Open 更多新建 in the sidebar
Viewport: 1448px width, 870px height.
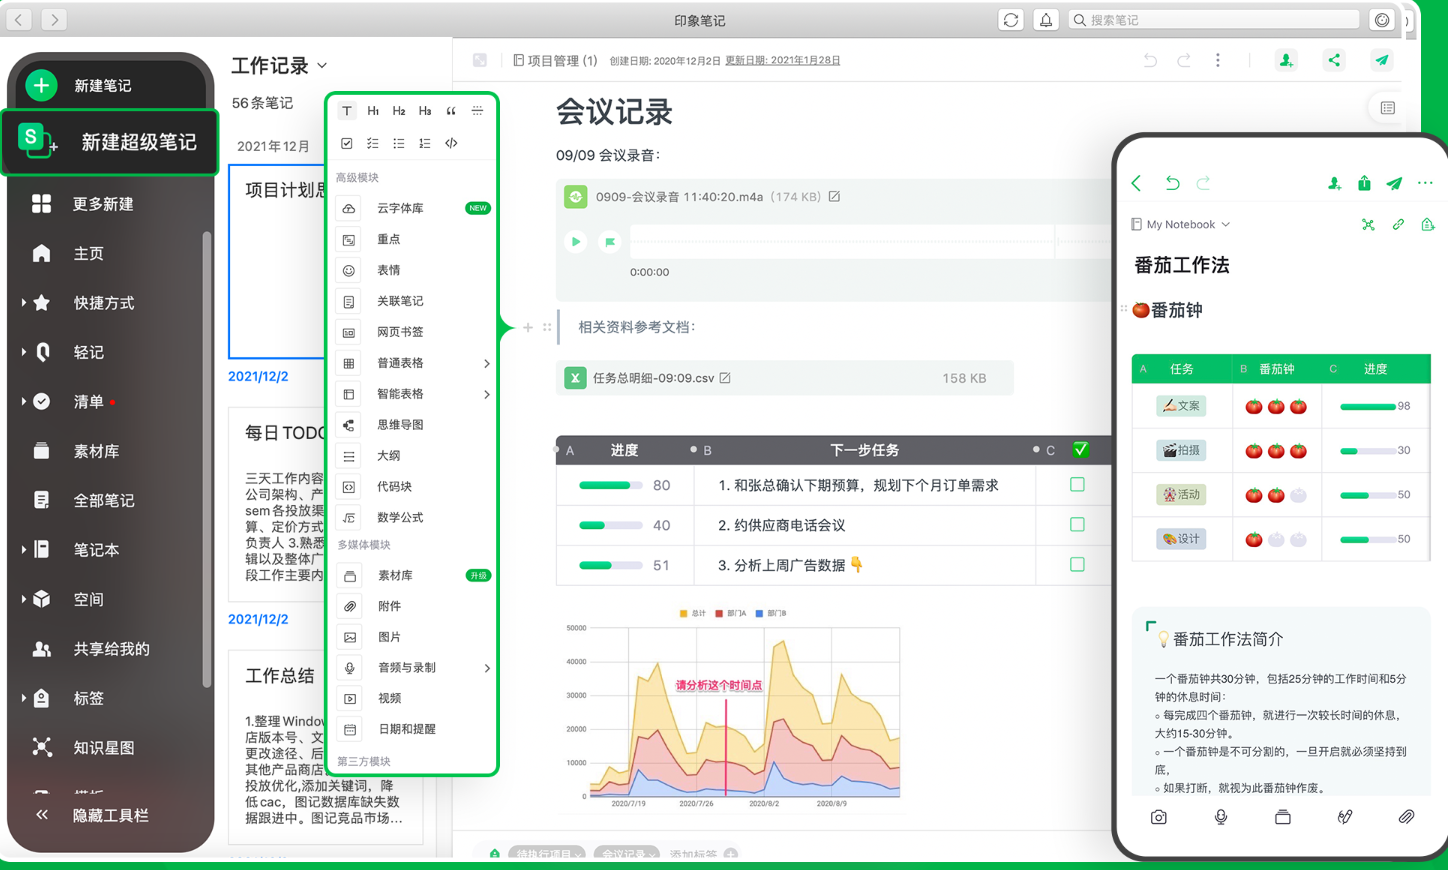[83, 204]
